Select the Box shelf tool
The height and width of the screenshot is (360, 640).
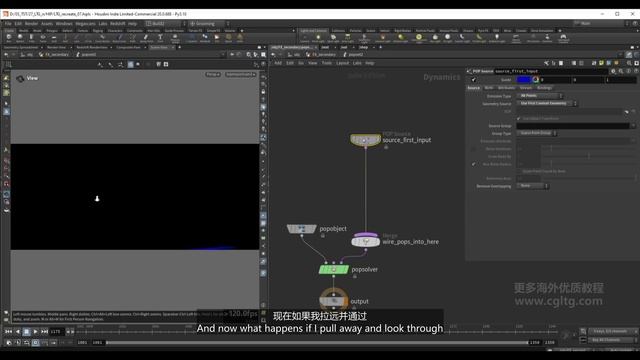[9, 38]
